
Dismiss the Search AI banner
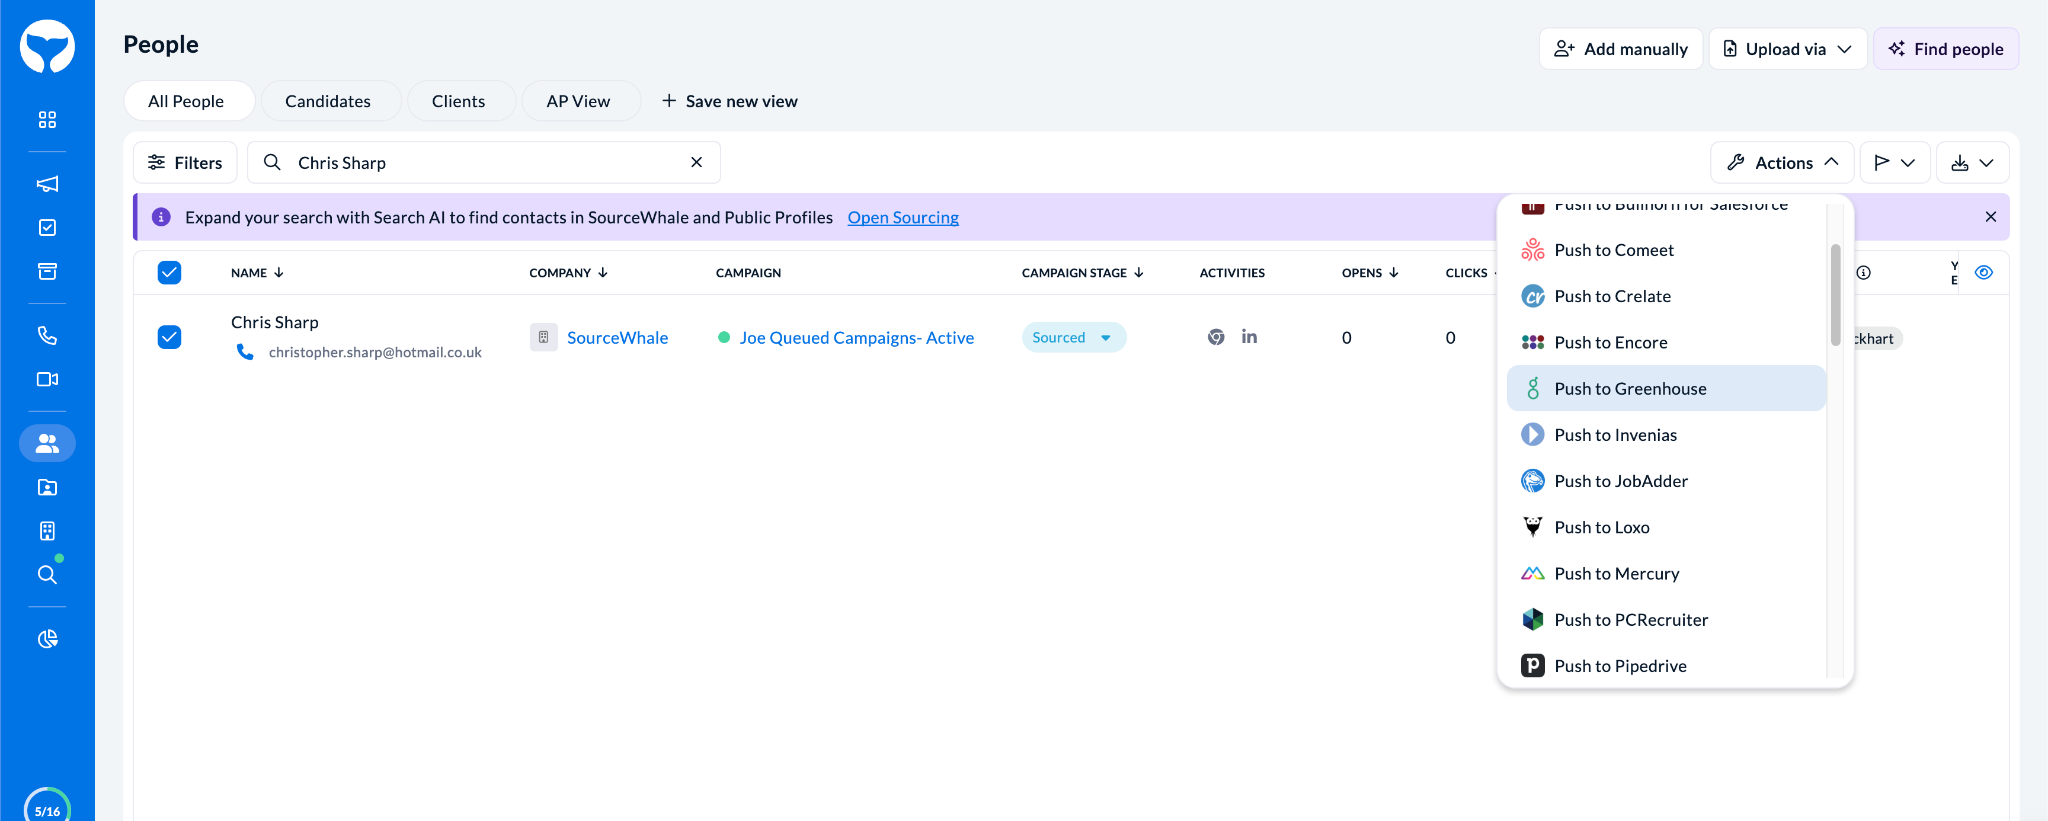coord(1991,217)
